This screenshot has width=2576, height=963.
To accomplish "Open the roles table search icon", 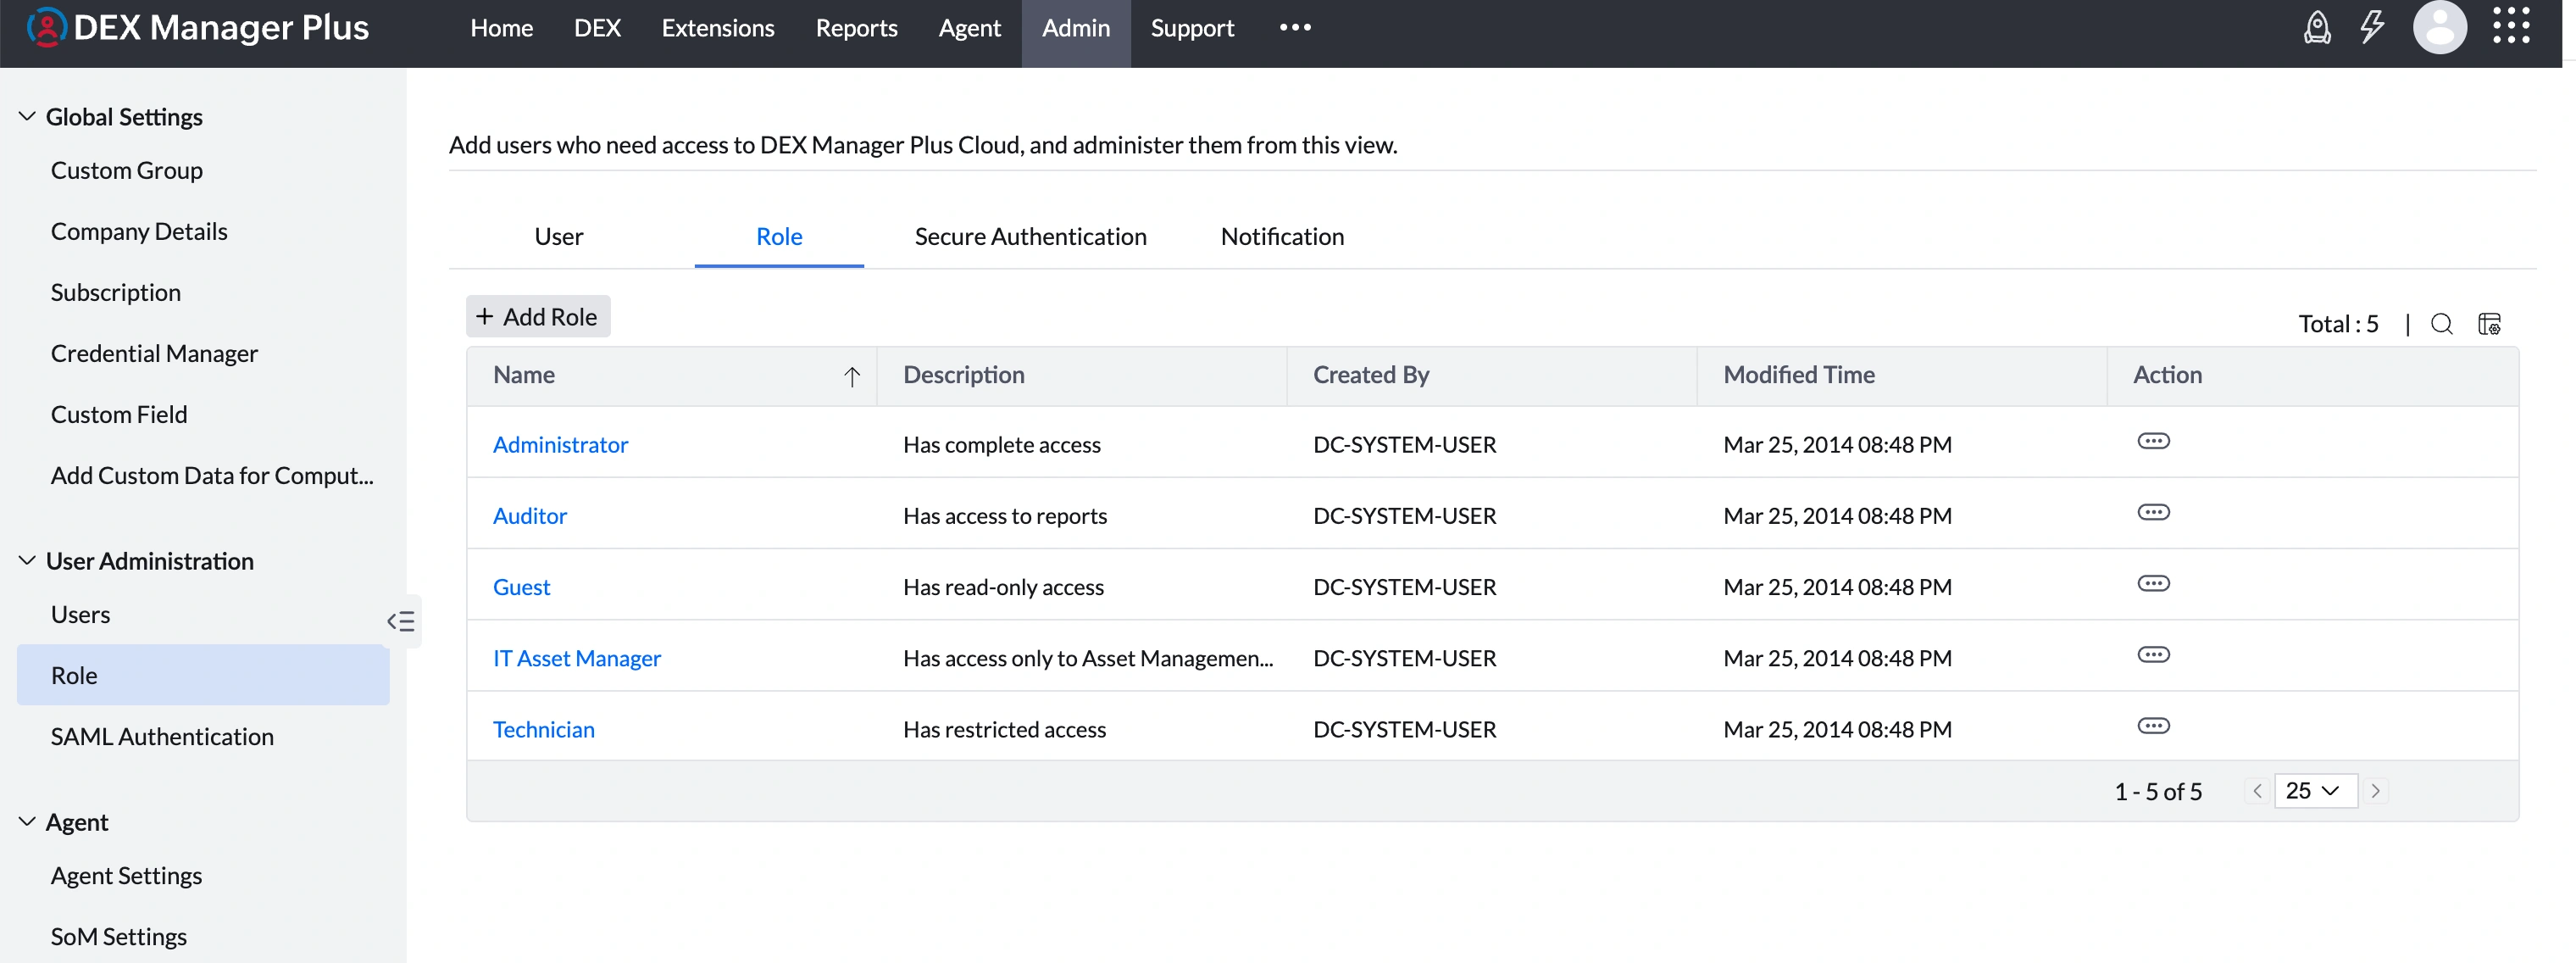I will (2441, 324).
